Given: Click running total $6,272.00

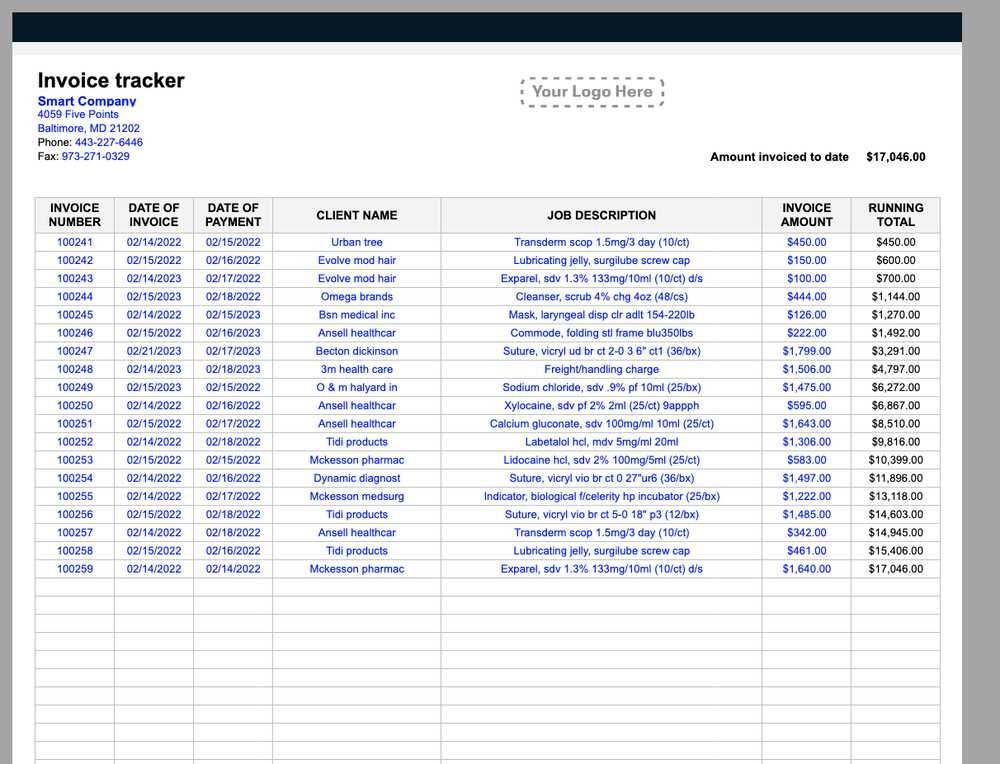Looking at the screenshot, I should [x=895, y=388].
